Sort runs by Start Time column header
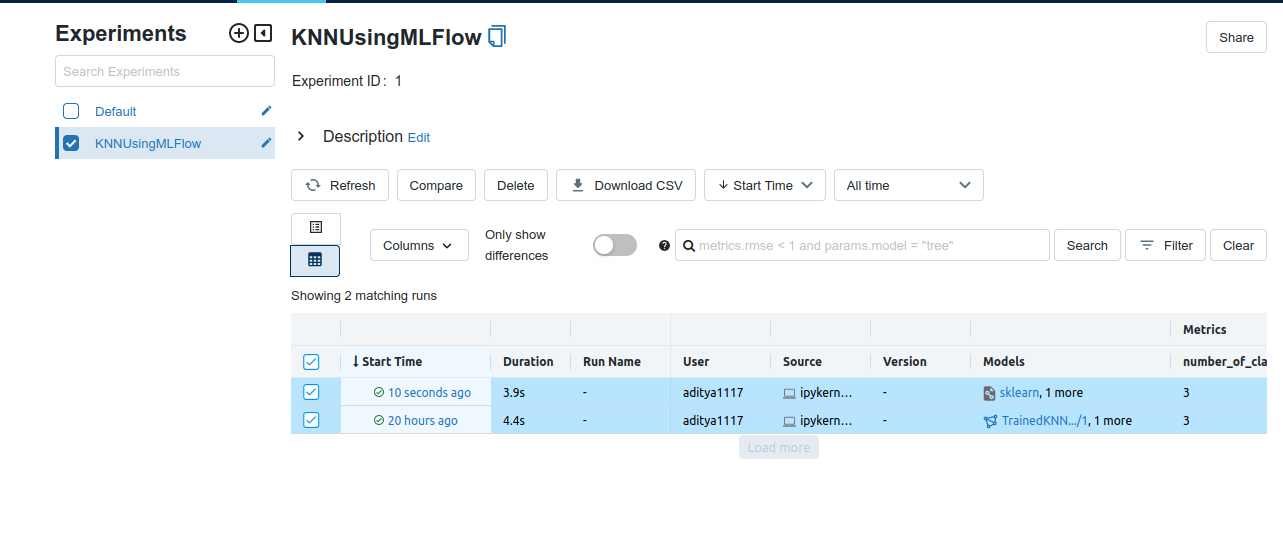This screenshot has width=1283, height=537. point(392,362)
